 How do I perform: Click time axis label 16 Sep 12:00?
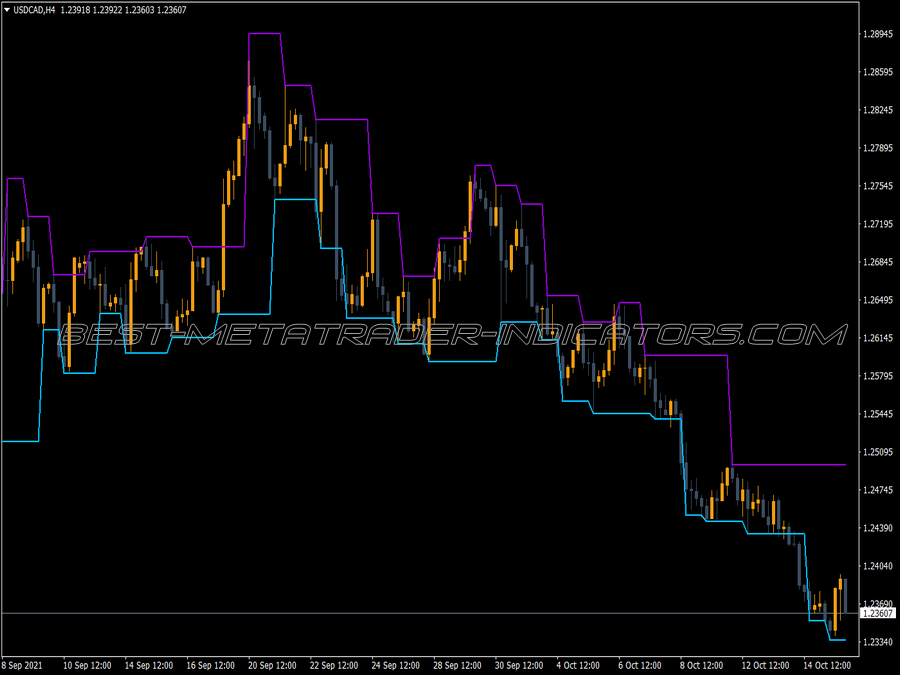coord(211,665)
